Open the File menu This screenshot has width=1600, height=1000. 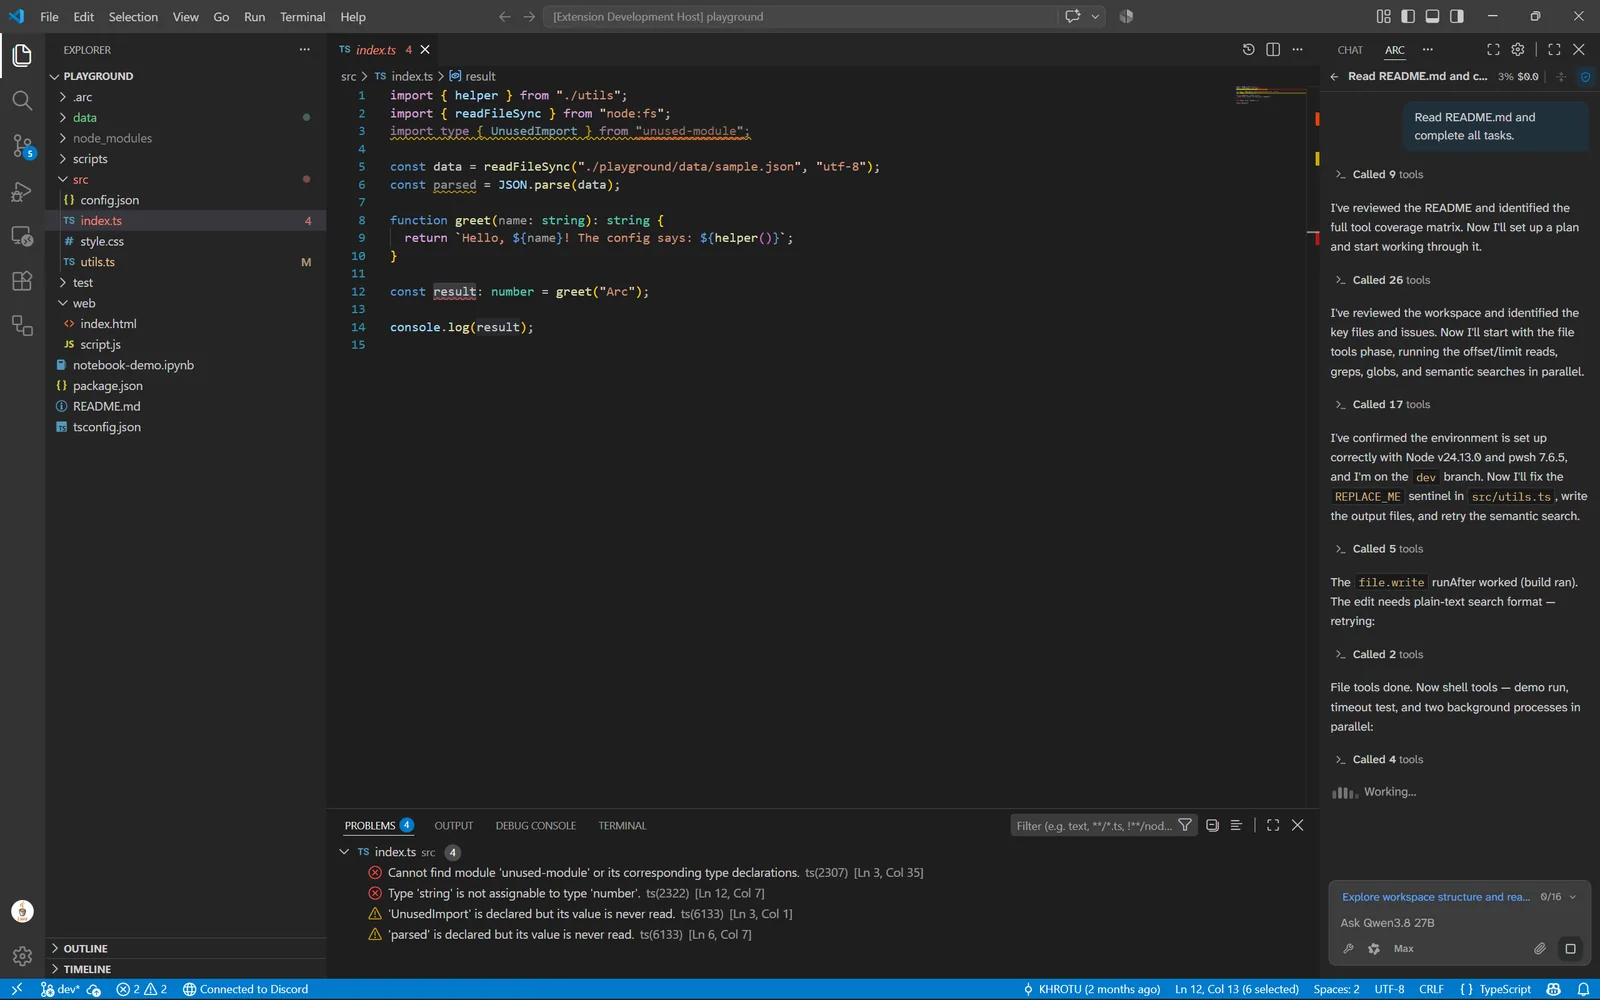[x=49, y=16]
